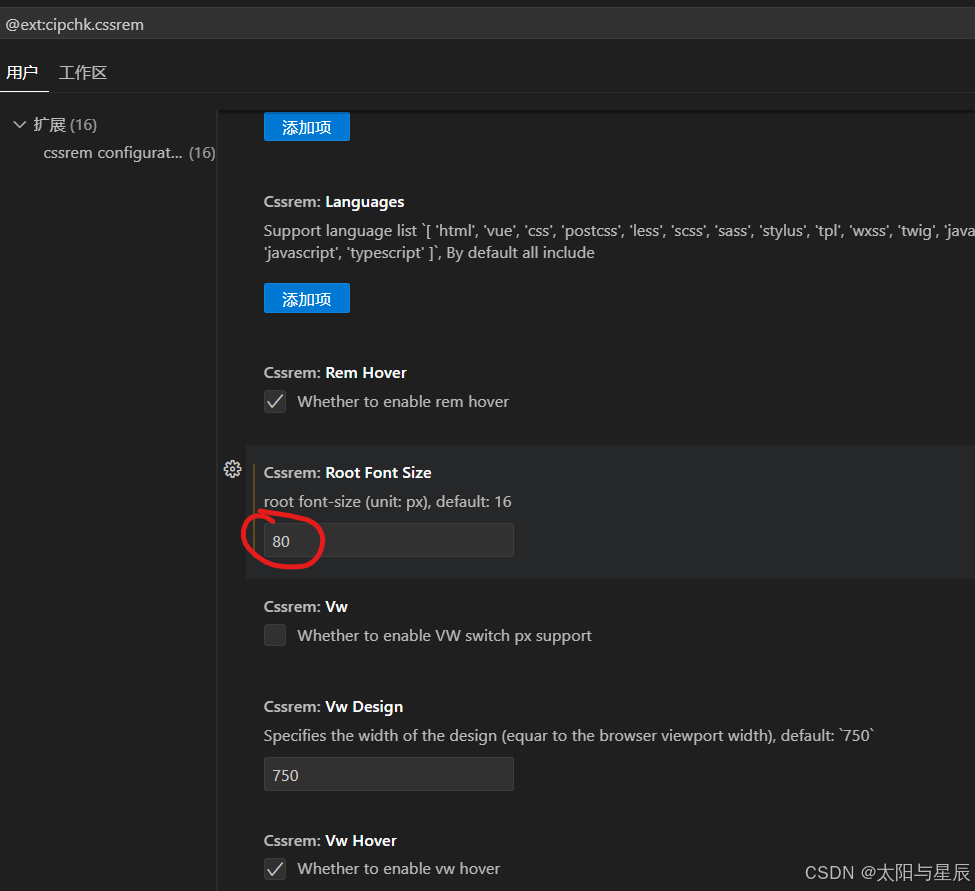The width and height of the screenshot is (975, 891).
Task: Collapse the 扩展 (16) tree section
Action: (20, 125)
